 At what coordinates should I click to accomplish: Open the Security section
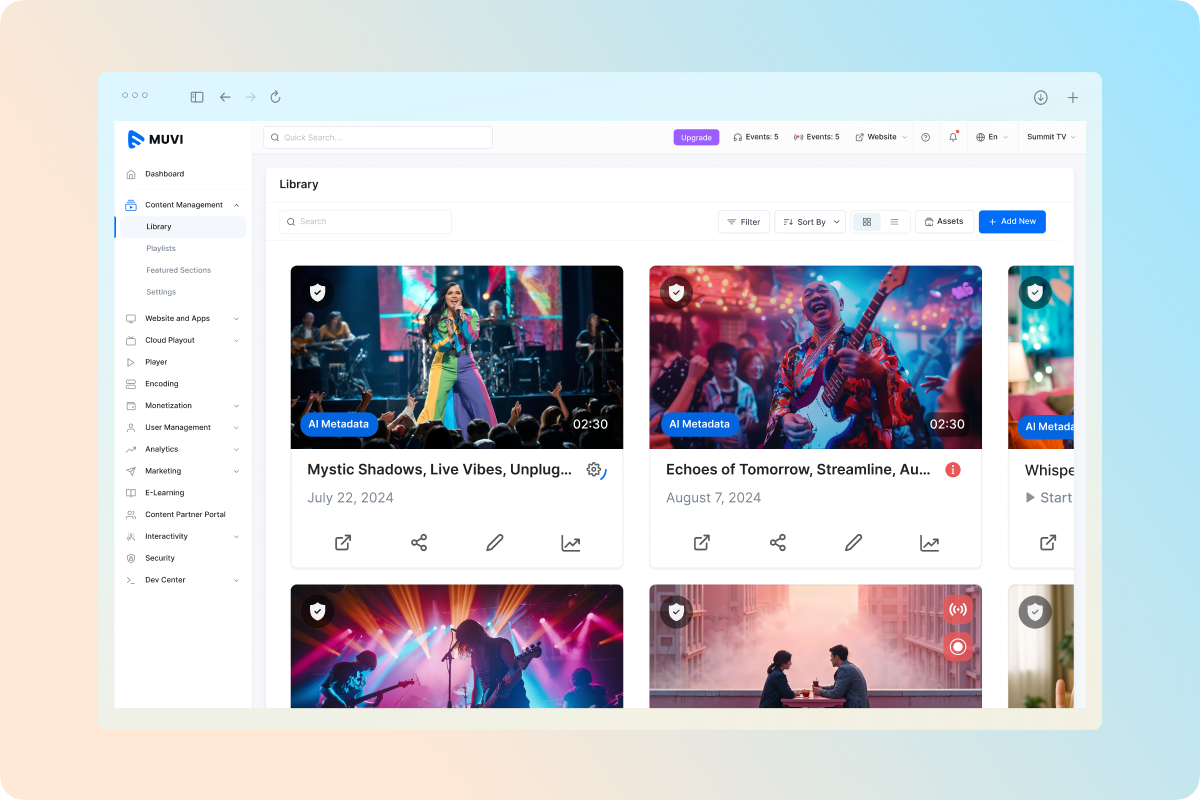(x=159, y=558)
